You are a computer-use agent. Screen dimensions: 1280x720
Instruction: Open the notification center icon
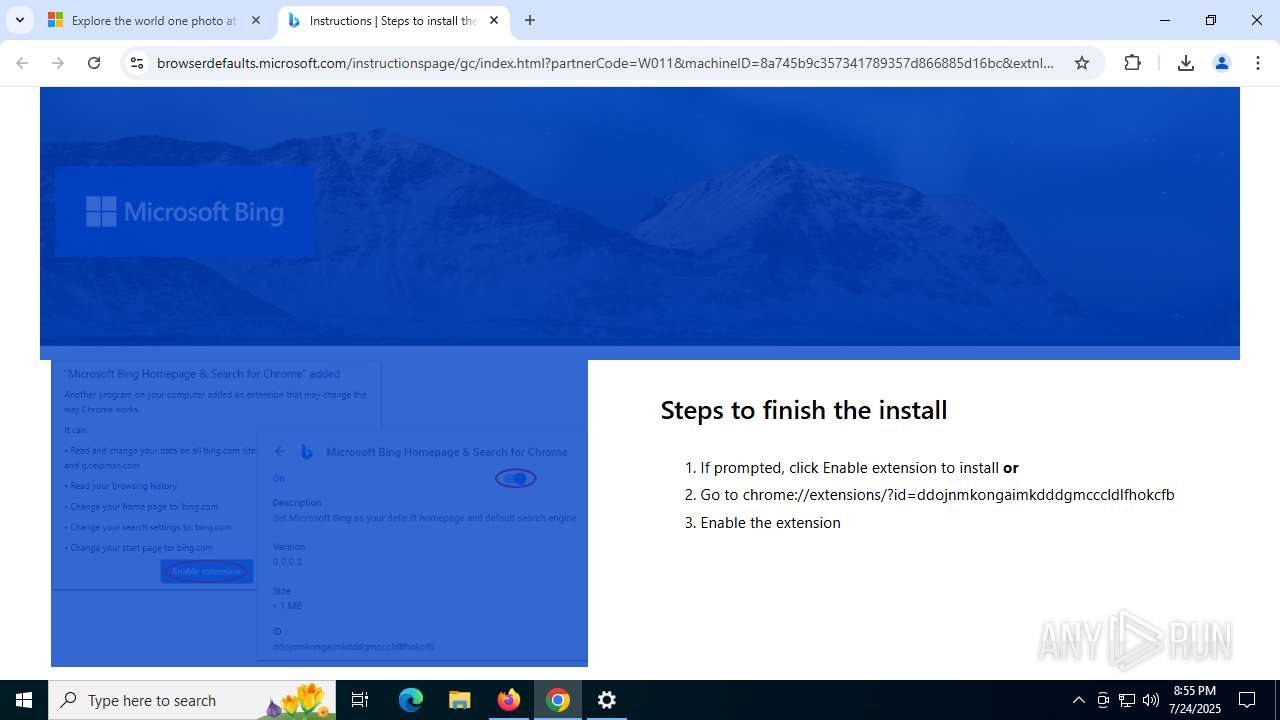1247,700
